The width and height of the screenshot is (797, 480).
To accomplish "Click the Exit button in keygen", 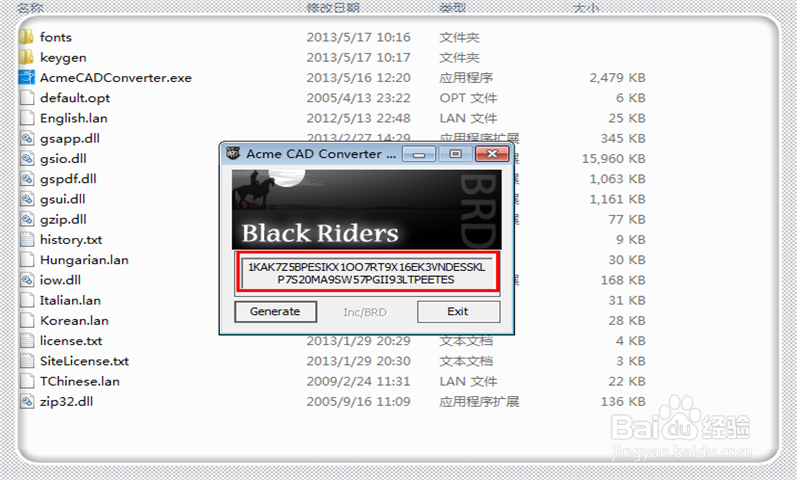I will coord(458,312).
